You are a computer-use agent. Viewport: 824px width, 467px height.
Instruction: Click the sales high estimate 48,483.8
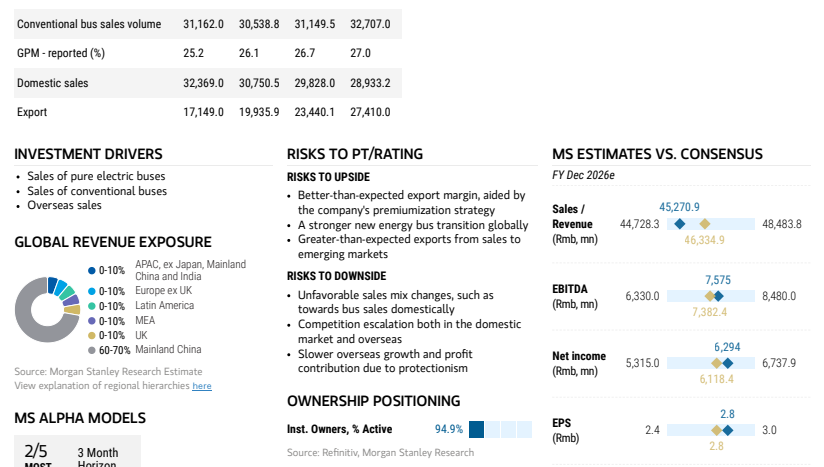click(782, 224)
